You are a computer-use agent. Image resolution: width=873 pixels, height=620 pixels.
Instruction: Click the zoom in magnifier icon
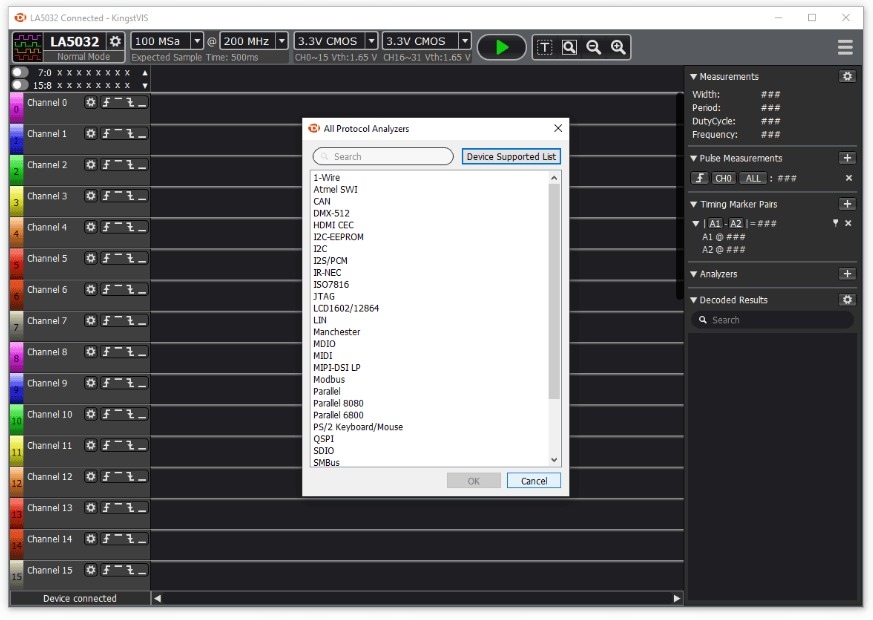[x=618, y=47]
